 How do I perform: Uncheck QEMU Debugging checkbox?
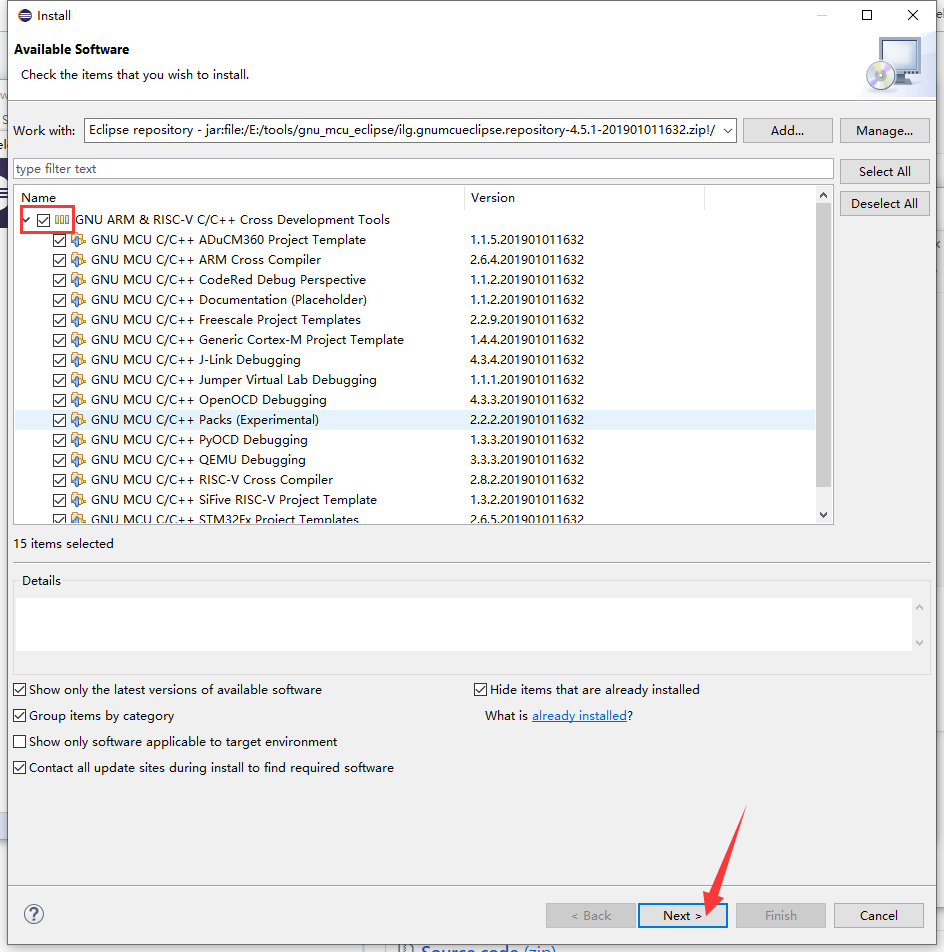coord(59,461)
